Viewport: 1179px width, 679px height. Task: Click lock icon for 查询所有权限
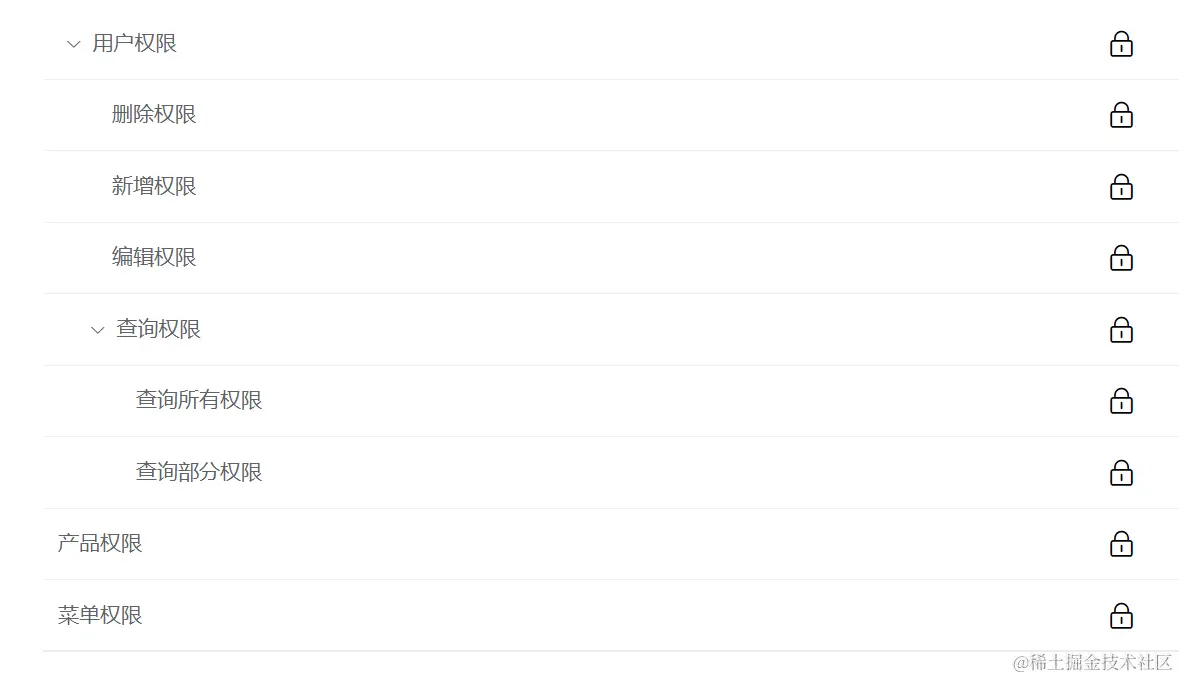(1121, 401)
